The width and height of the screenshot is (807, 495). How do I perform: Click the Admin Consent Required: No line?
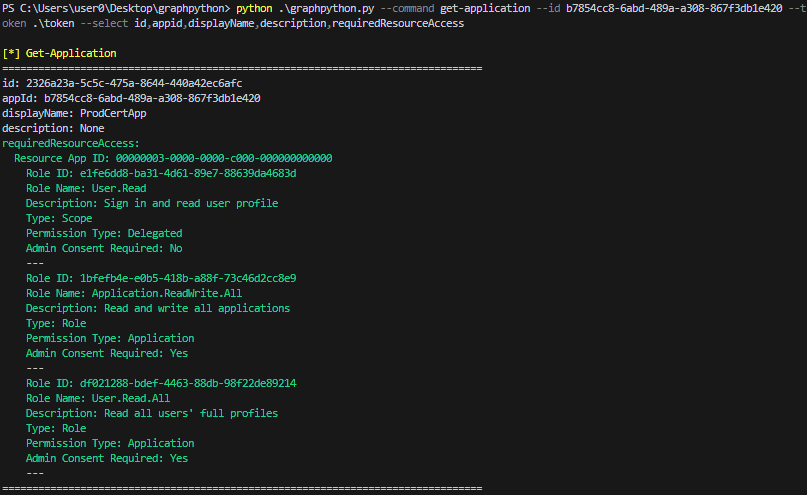[x=104, y=248]
